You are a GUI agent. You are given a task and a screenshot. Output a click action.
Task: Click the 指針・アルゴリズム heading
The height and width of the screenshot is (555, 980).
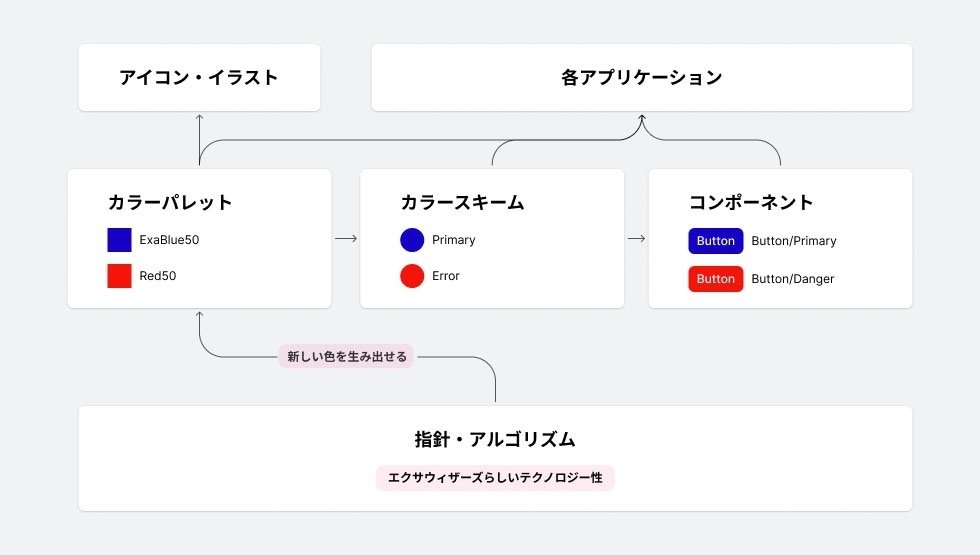(x=495, y=439)
